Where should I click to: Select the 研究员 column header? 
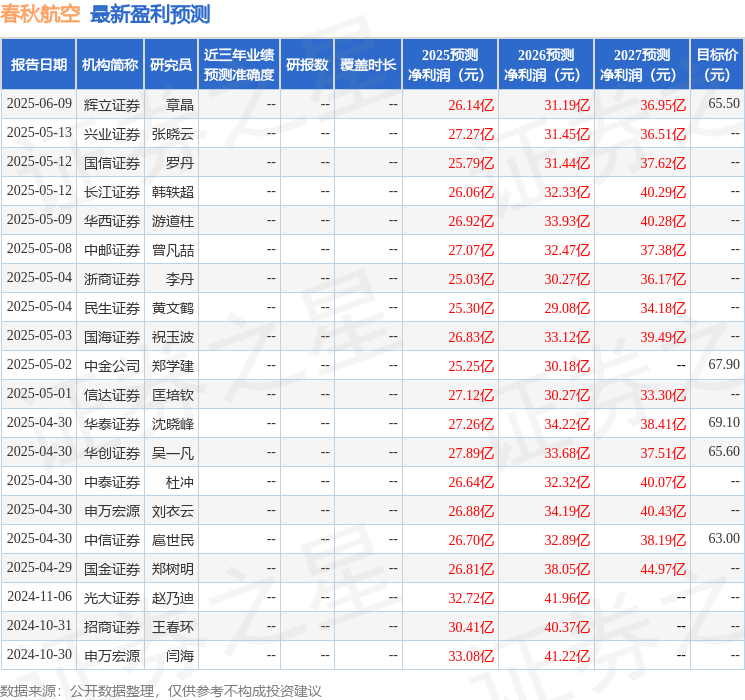[171, 65]
